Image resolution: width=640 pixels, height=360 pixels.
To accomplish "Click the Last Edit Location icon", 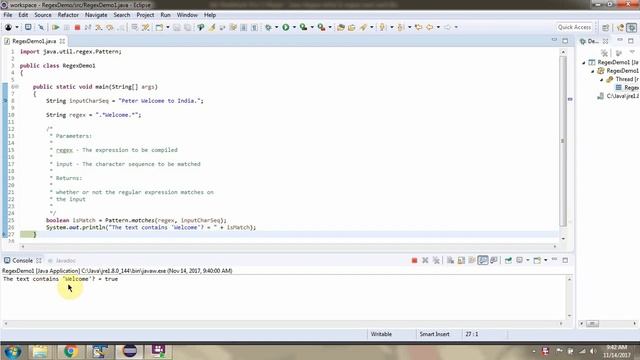I will tap(418, 27).
